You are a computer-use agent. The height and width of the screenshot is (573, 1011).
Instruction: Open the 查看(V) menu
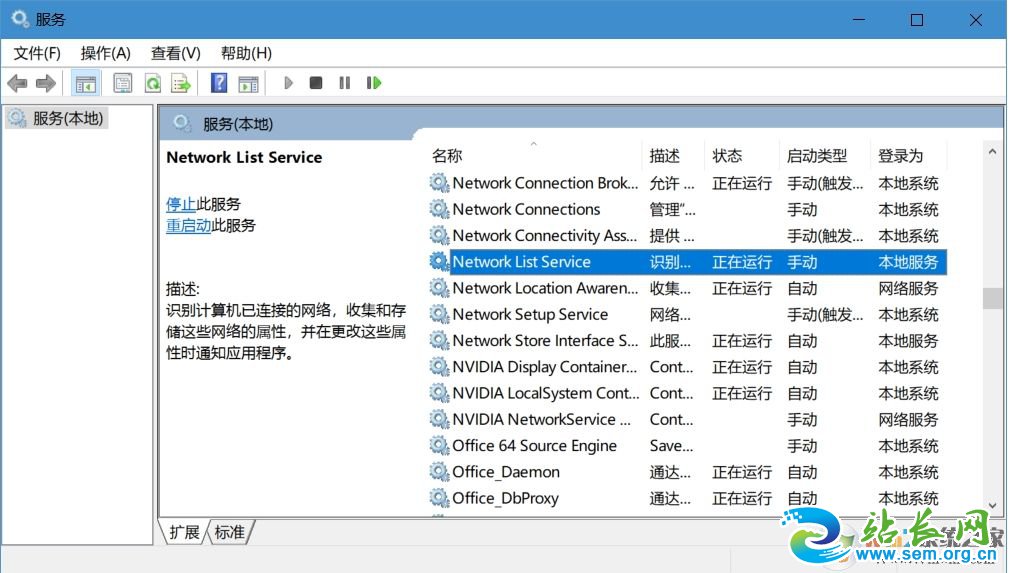click(175, 53)
